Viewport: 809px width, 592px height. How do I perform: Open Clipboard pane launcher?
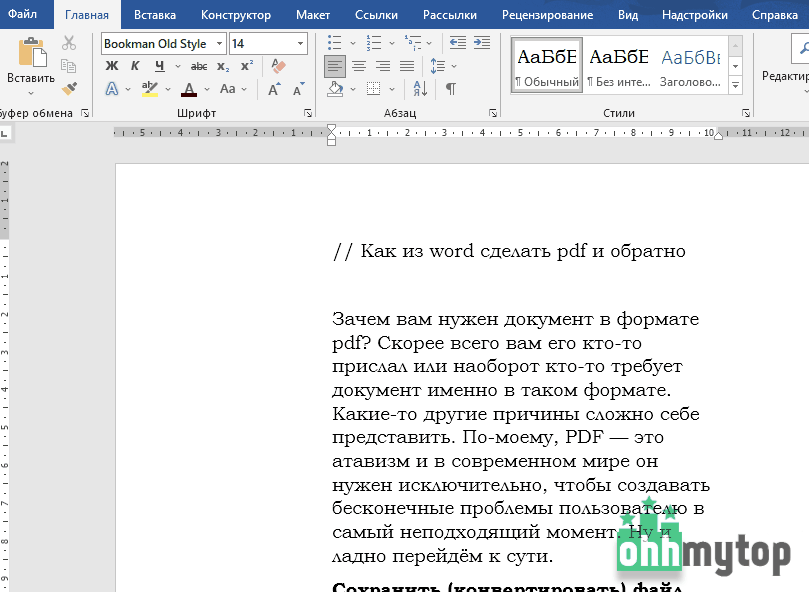coord(85,113)
